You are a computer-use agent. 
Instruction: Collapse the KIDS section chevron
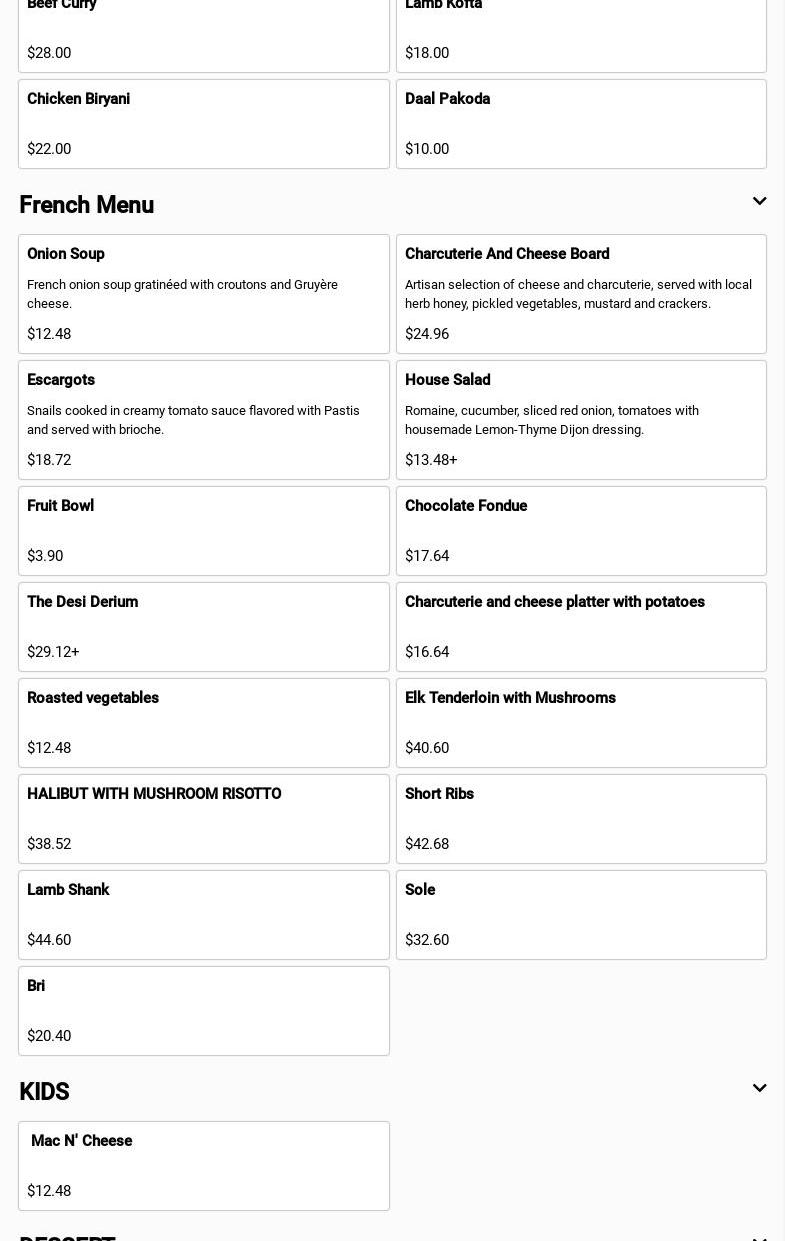coord(759,1088)
